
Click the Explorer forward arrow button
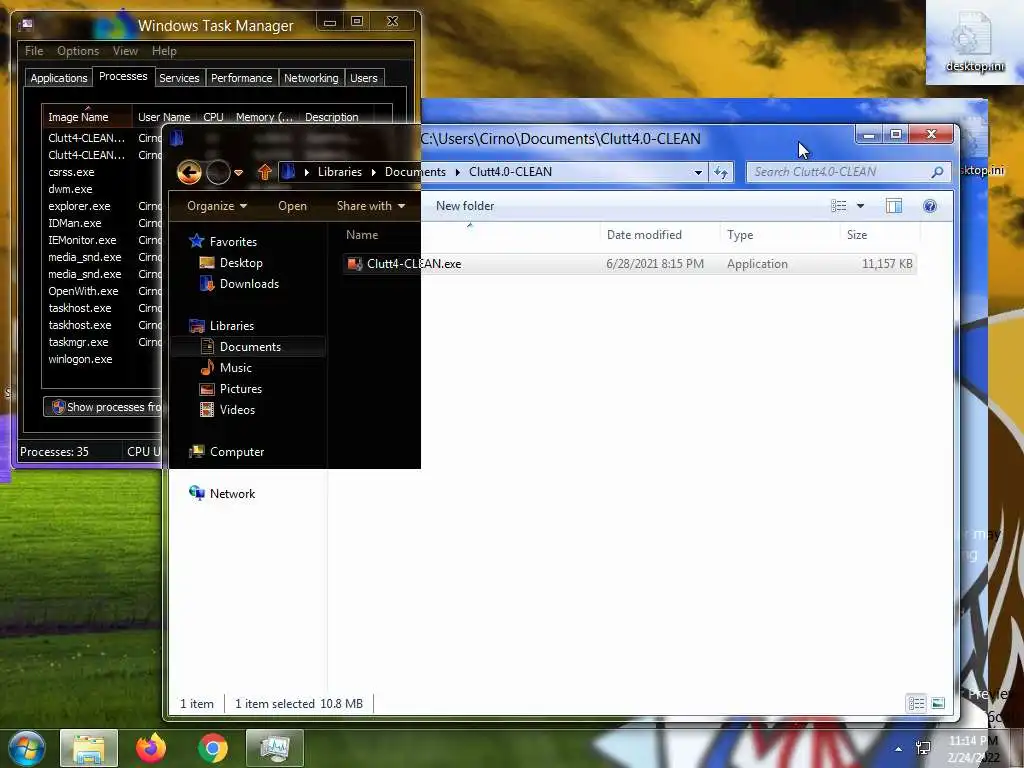[218, 172]
